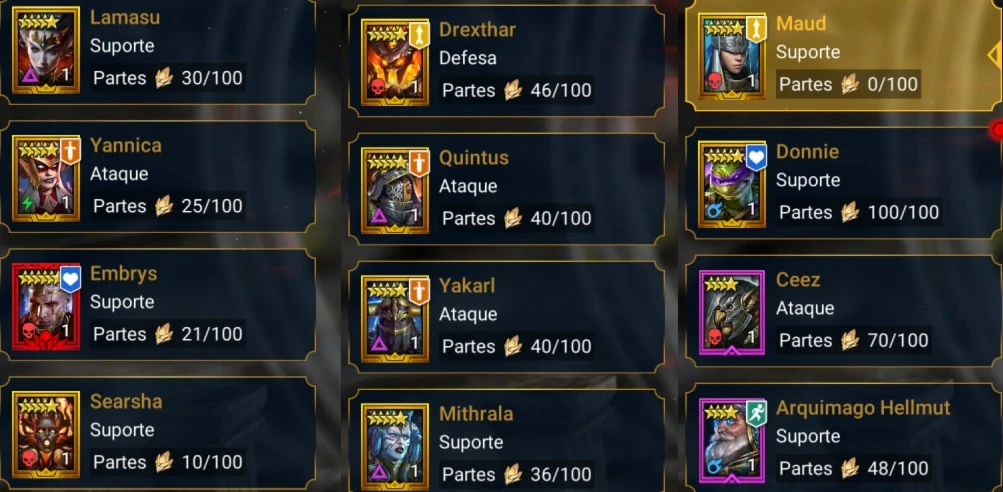1003x492 pixels.
Task: Select Quintus champion portrait
Action: (x=395, y=190)
